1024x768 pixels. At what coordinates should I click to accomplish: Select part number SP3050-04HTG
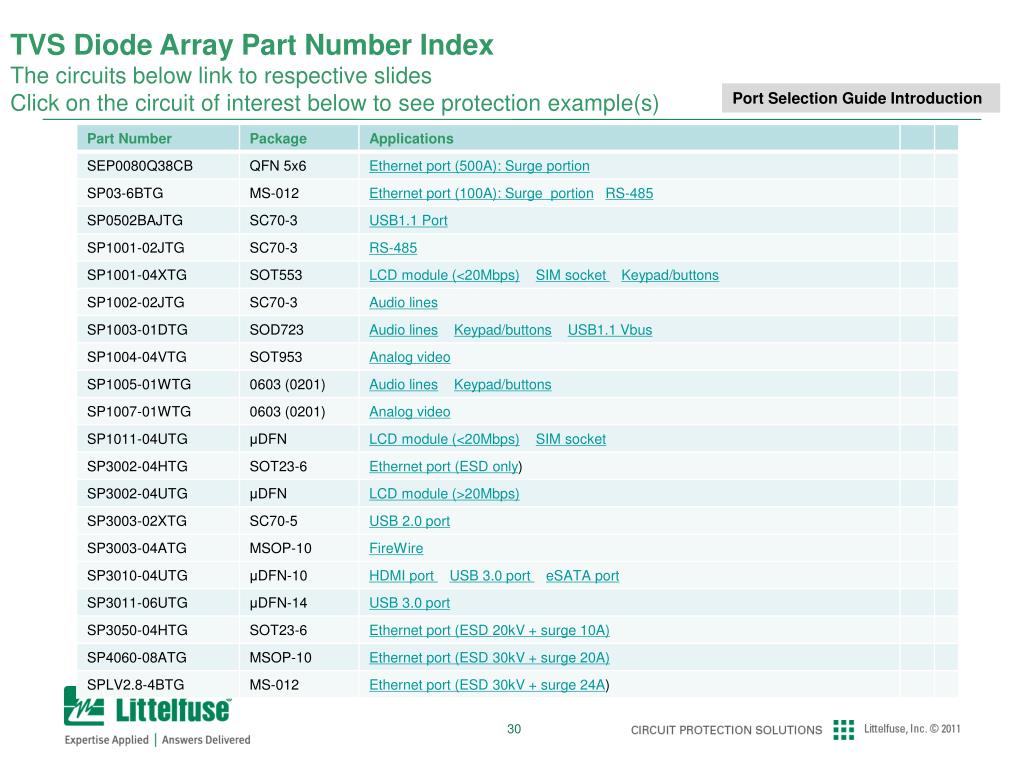coord(137,631)
